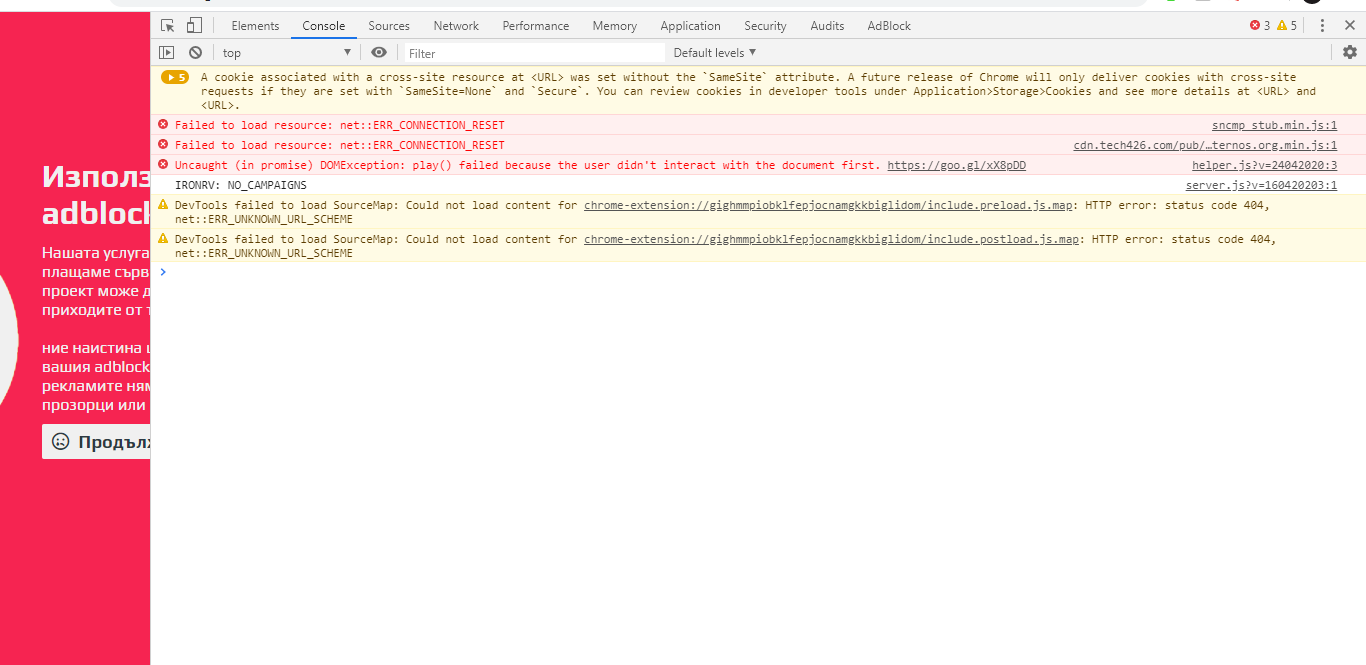
Task: Click warning icon beside postload.js.map message
Action: 163,238
